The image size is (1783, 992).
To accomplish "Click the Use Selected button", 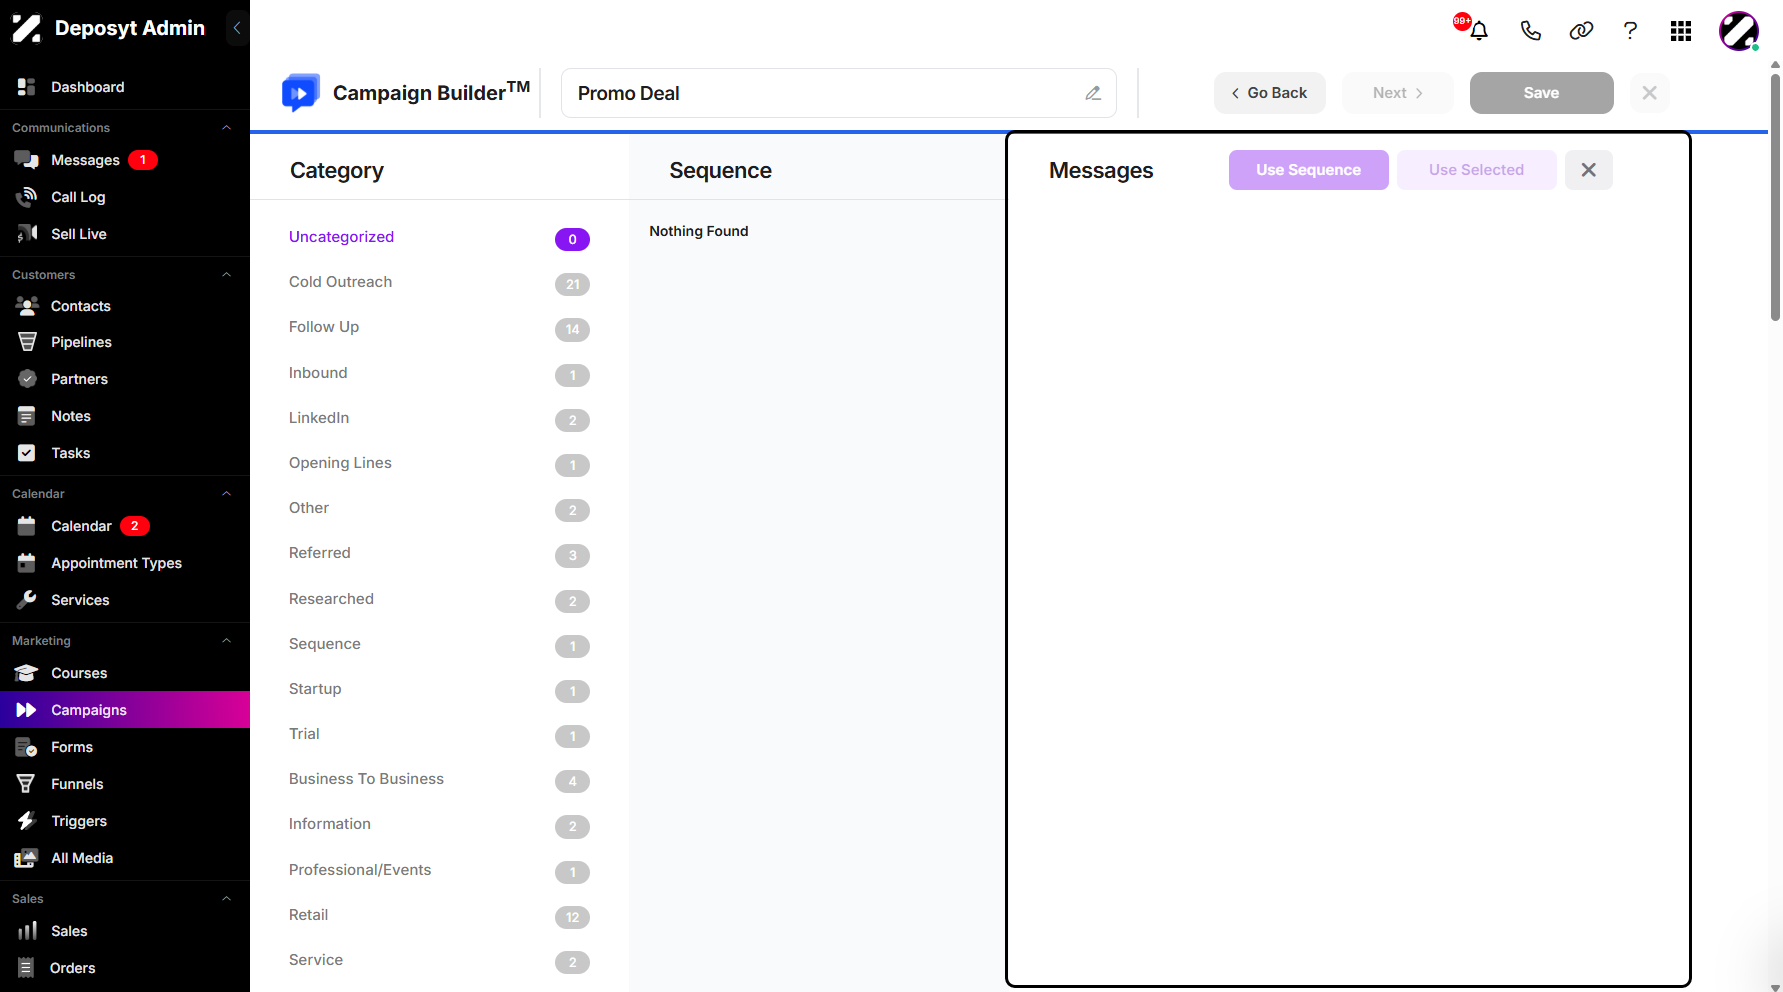I will tap(1476, 170).
